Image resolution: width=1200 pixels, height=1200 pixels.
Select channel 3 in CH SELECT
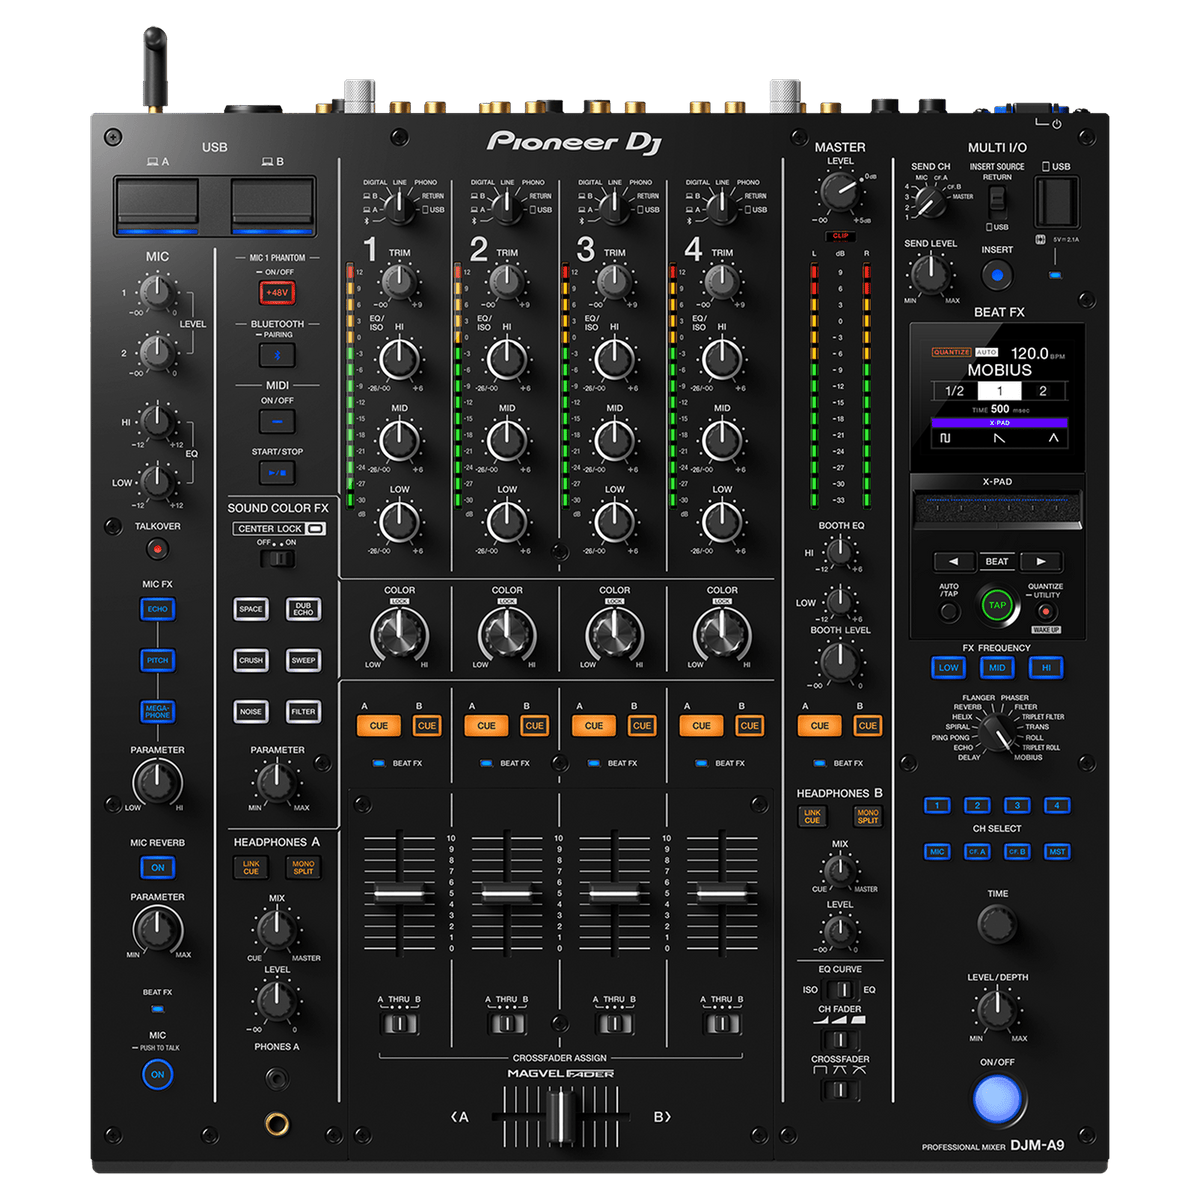click(x=1017, y=806)
